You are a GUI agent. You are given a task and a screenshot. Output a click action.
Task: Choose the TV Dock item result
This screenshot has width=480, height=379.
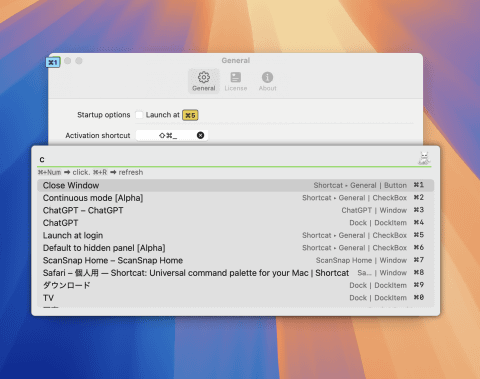(236, 298)
